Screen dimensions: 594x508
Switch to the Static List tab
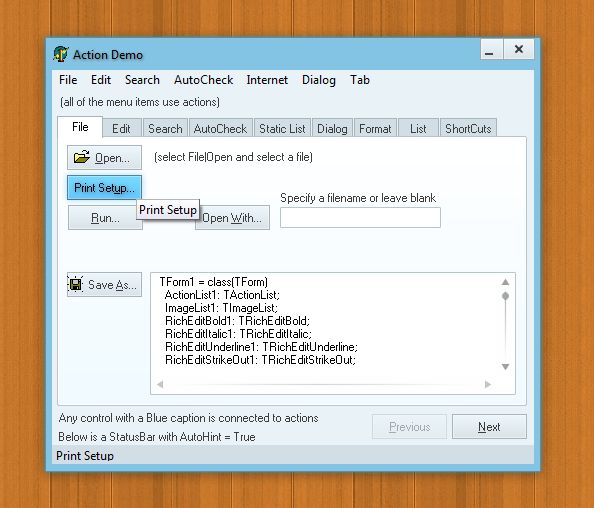pos(282,128)
